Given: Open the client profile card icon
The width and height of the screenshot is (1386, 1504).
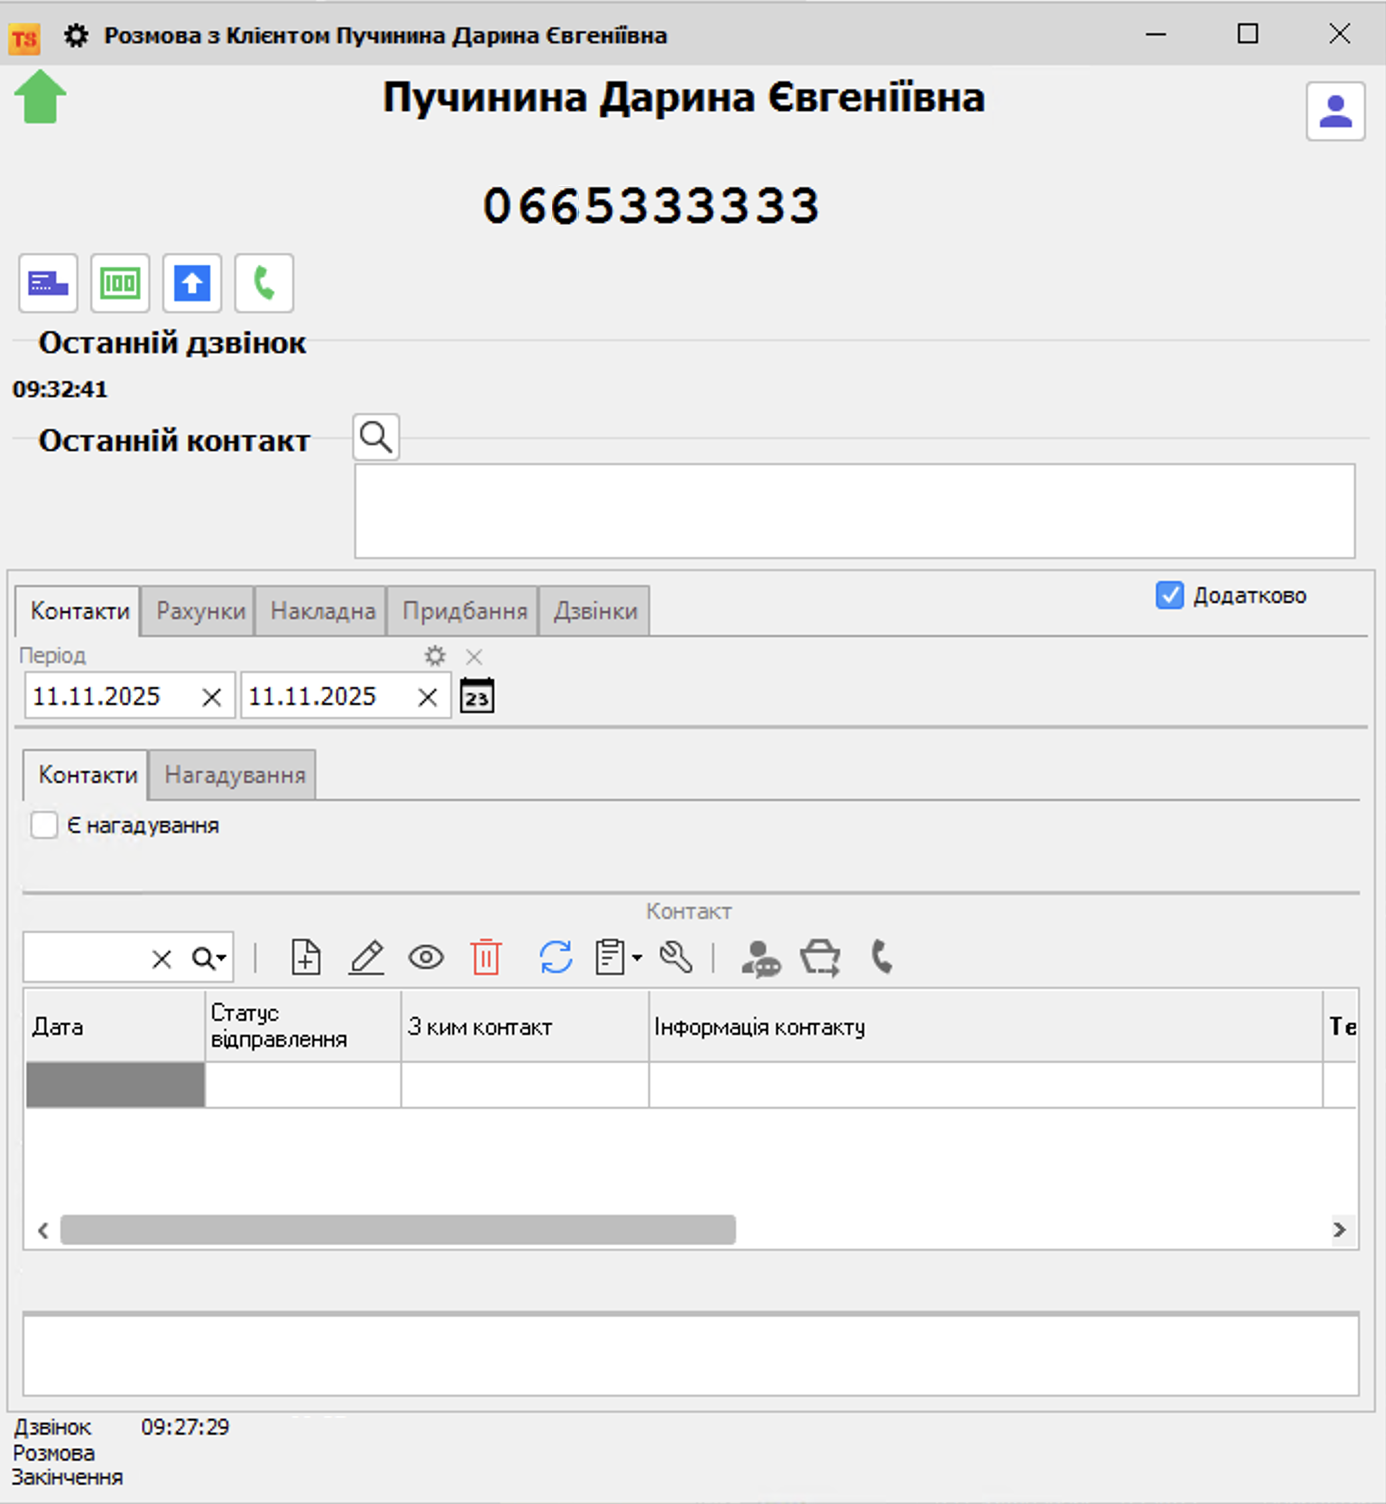Looking at the screenshot, I should tap(1335, 111).
